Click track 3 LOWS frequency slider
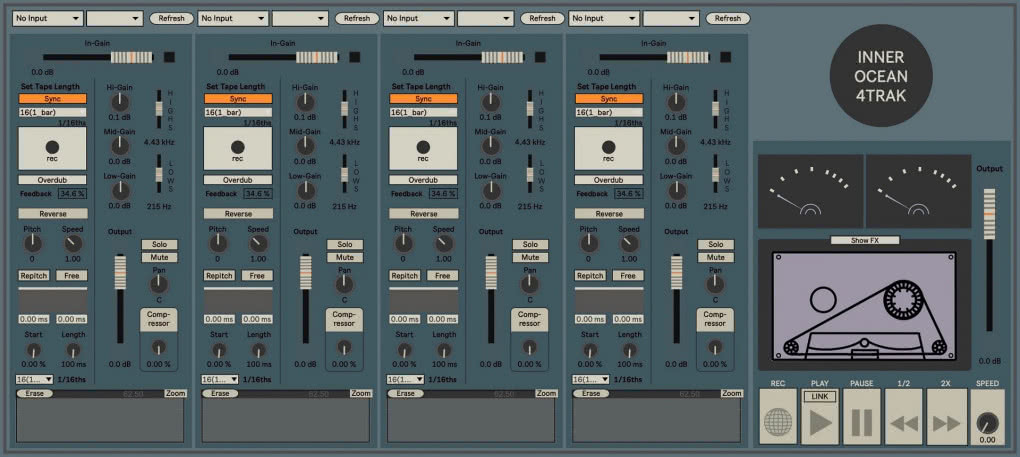This screenshot has height=457, width=1020. coord(530,174)
